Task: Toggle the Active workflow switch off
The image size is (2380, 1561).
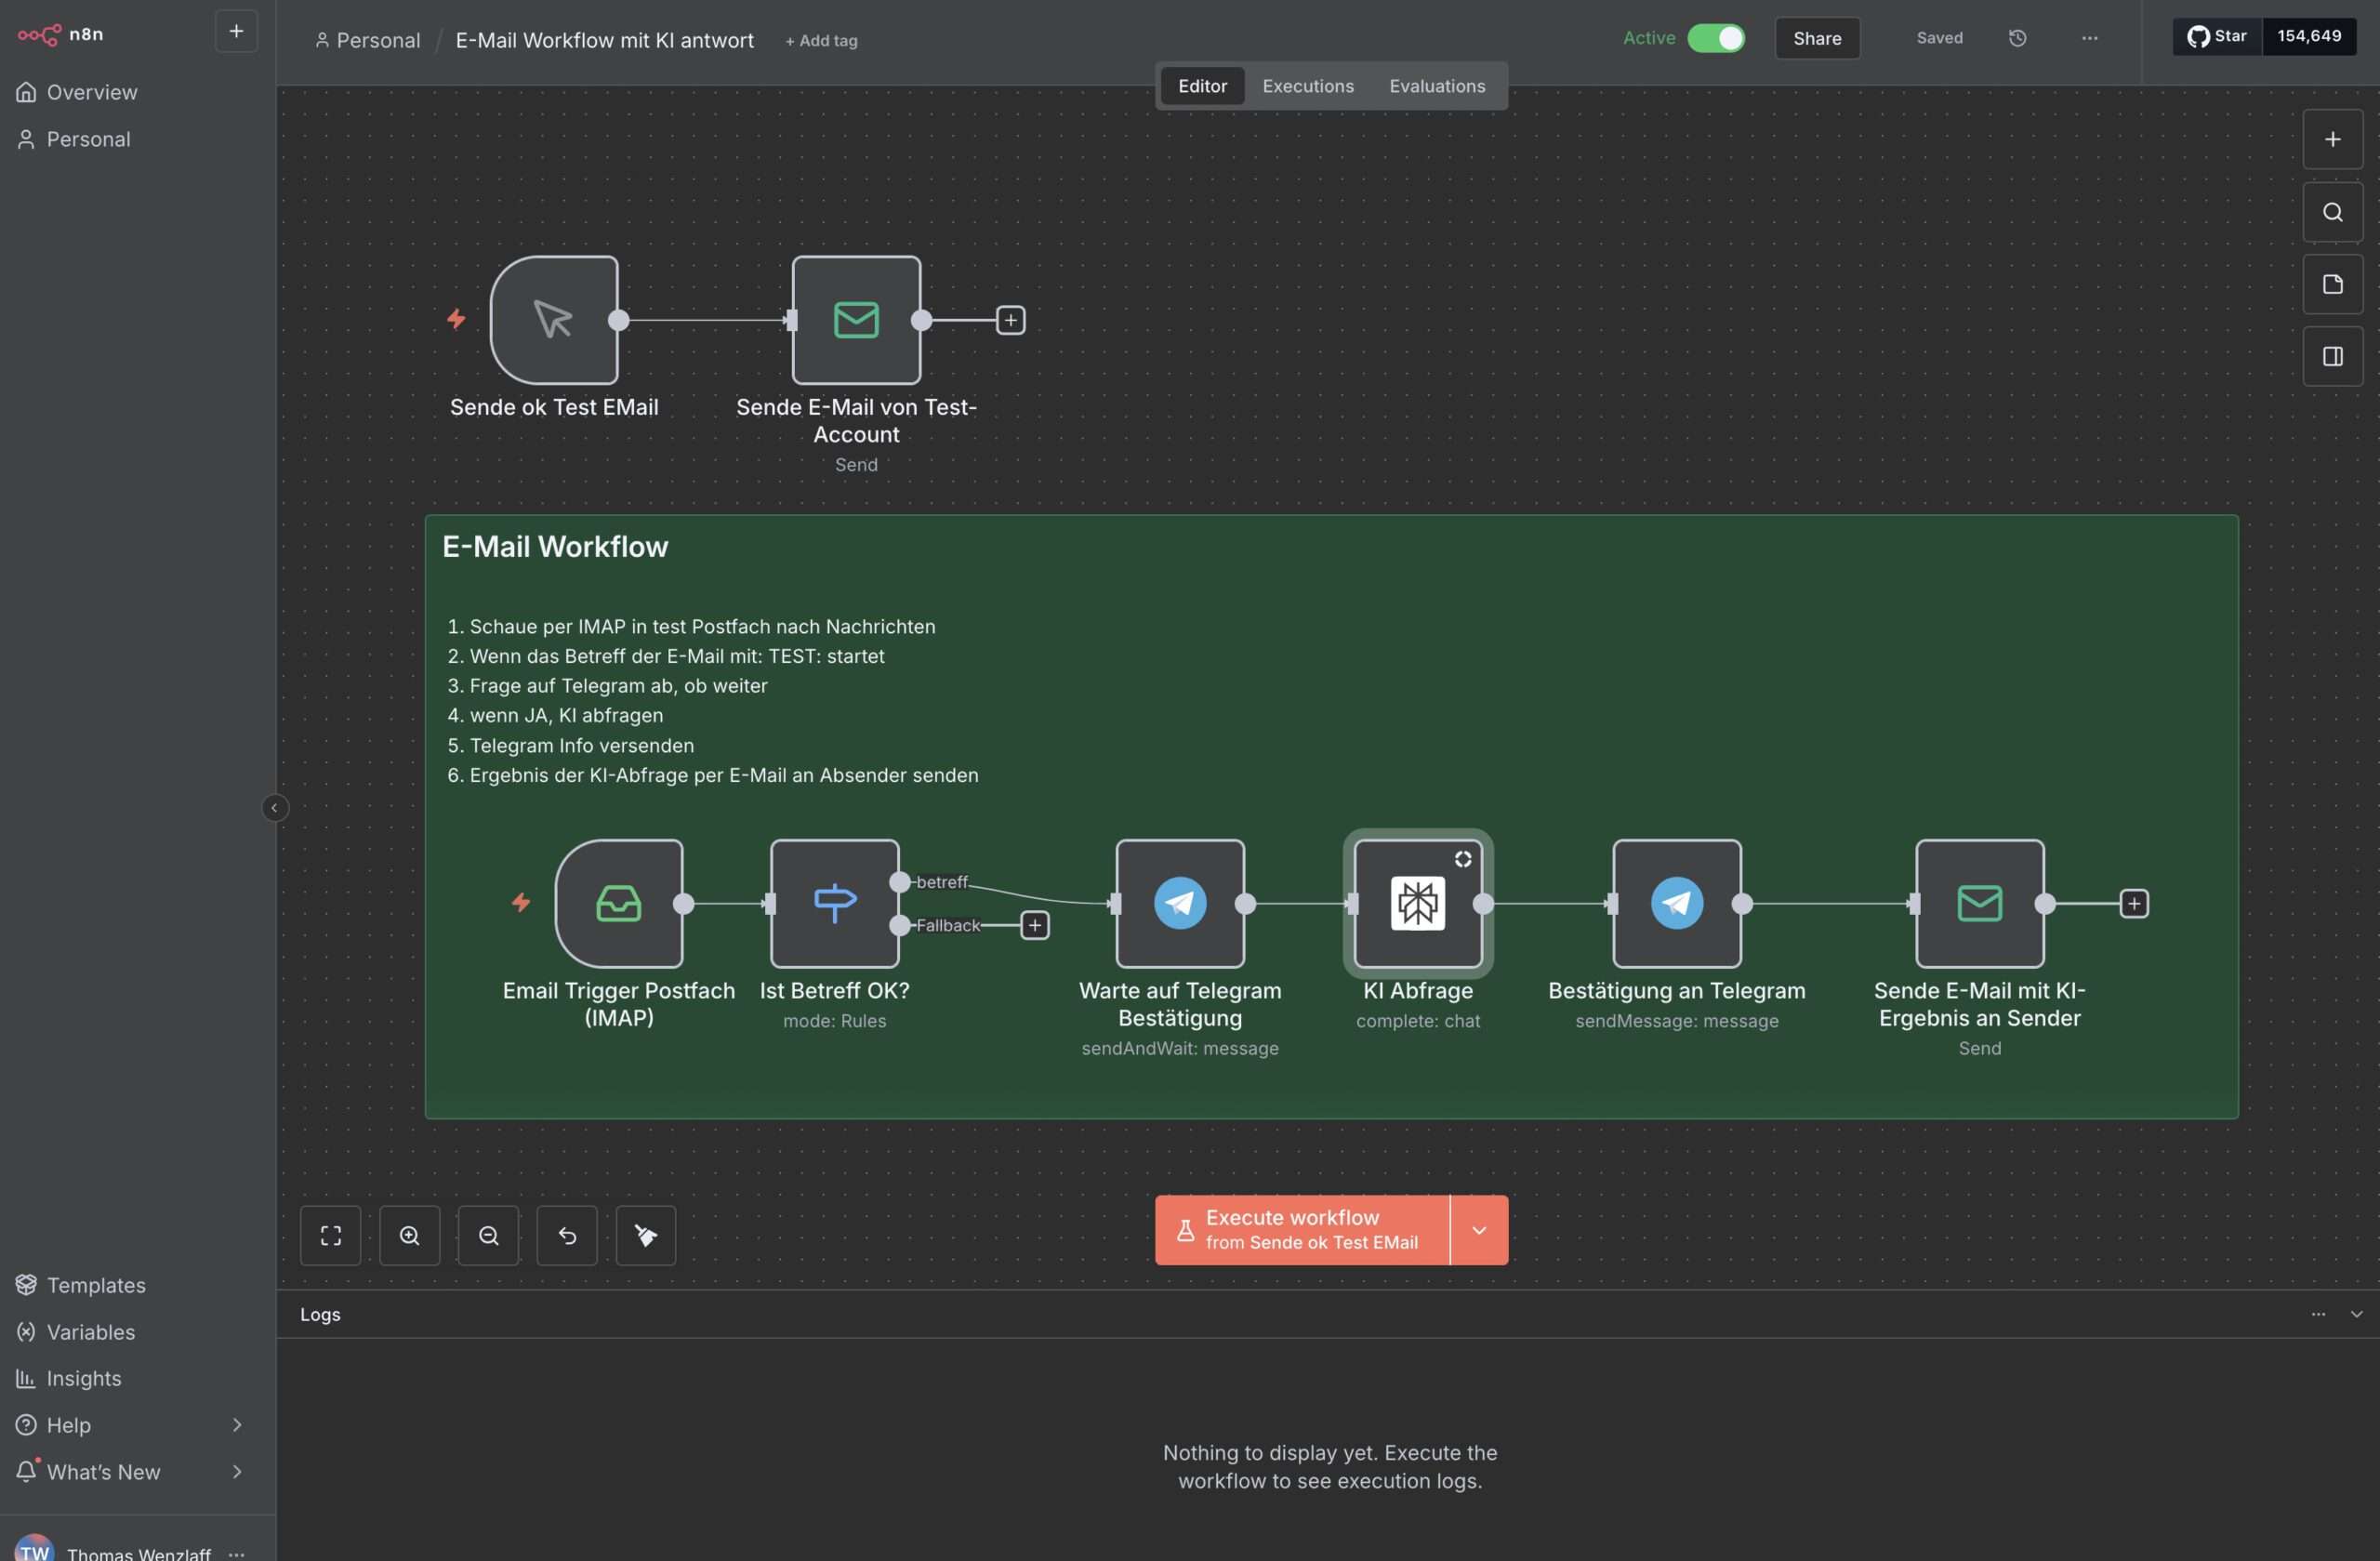Action: click(1715, 38)
